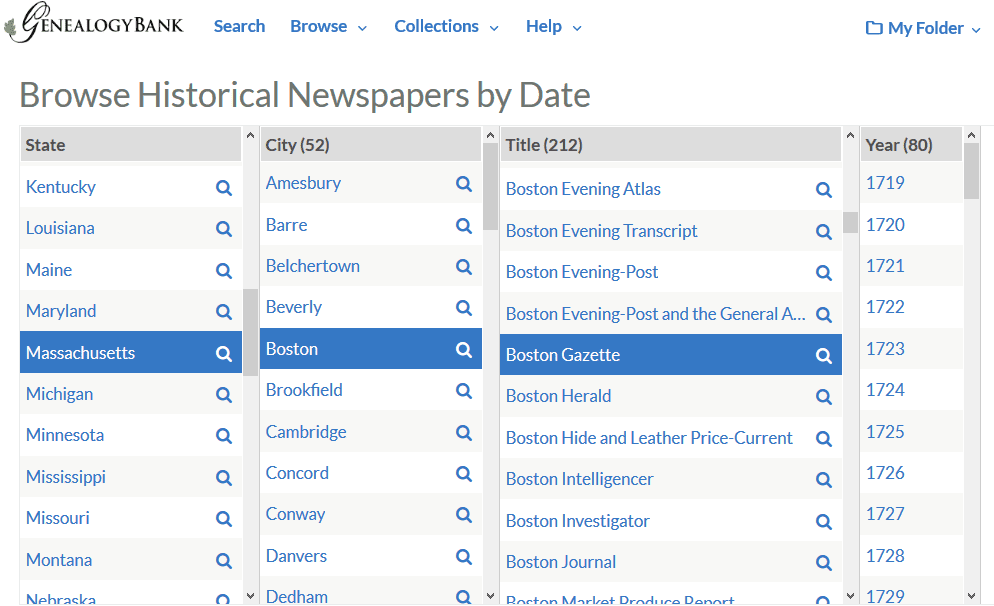Click the magnifier icon beside Cambridge
Image resolution: width=994 pixels, height=606 pixels.
463,433
